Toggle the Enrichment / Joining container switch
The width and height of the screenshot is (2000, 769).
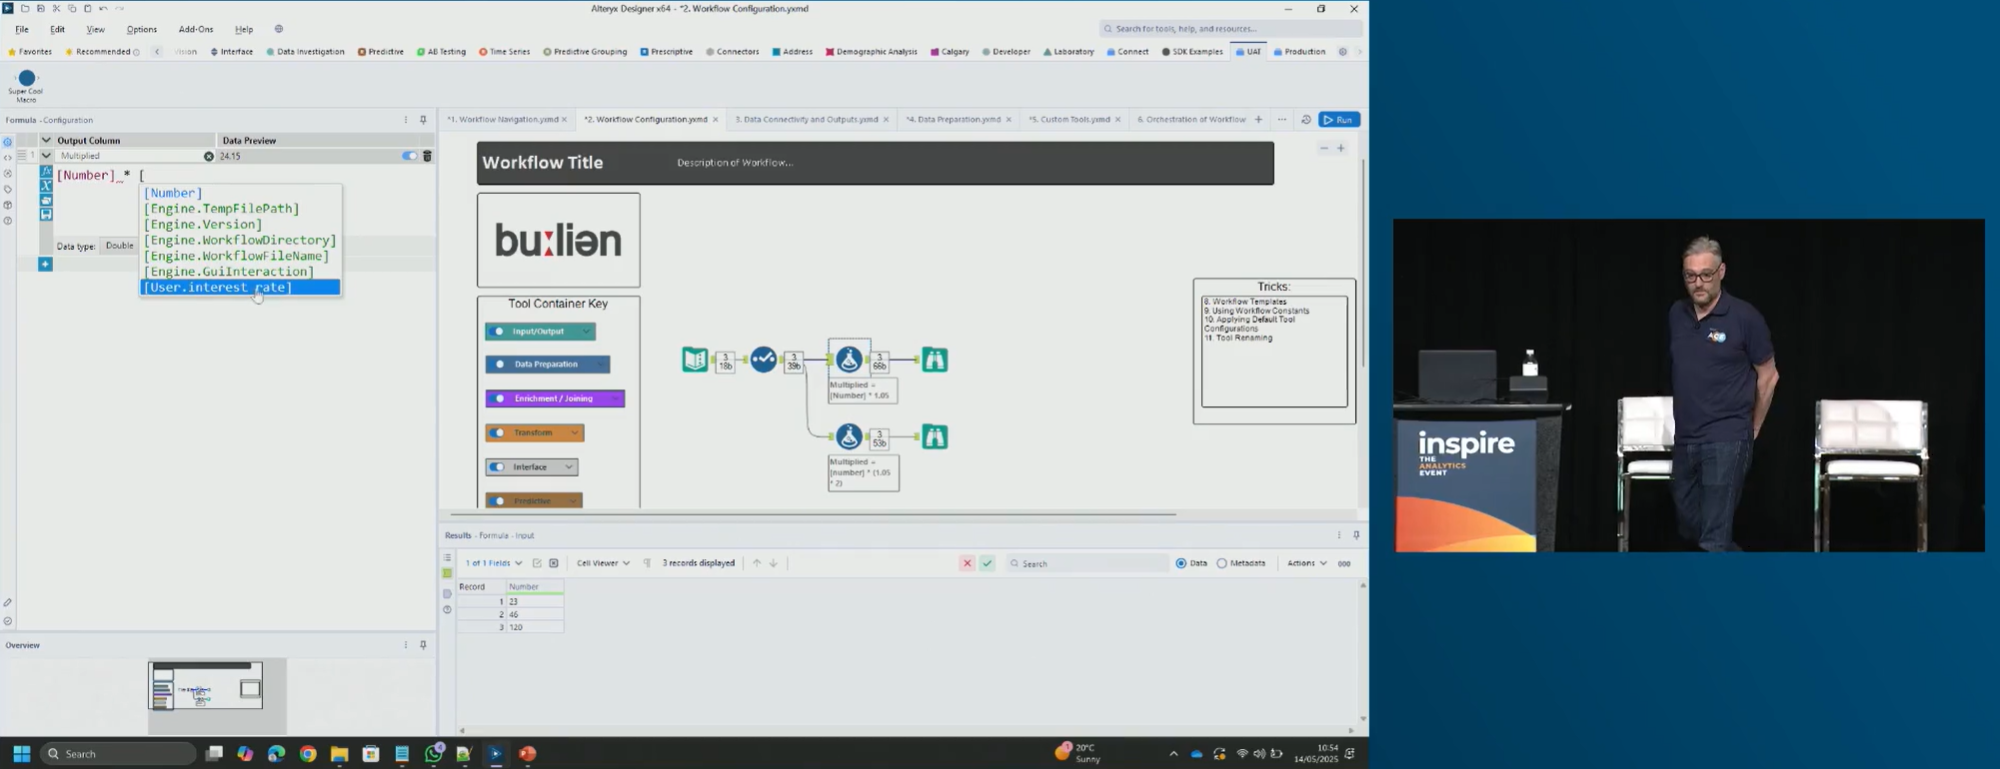[x=498, y=398]
